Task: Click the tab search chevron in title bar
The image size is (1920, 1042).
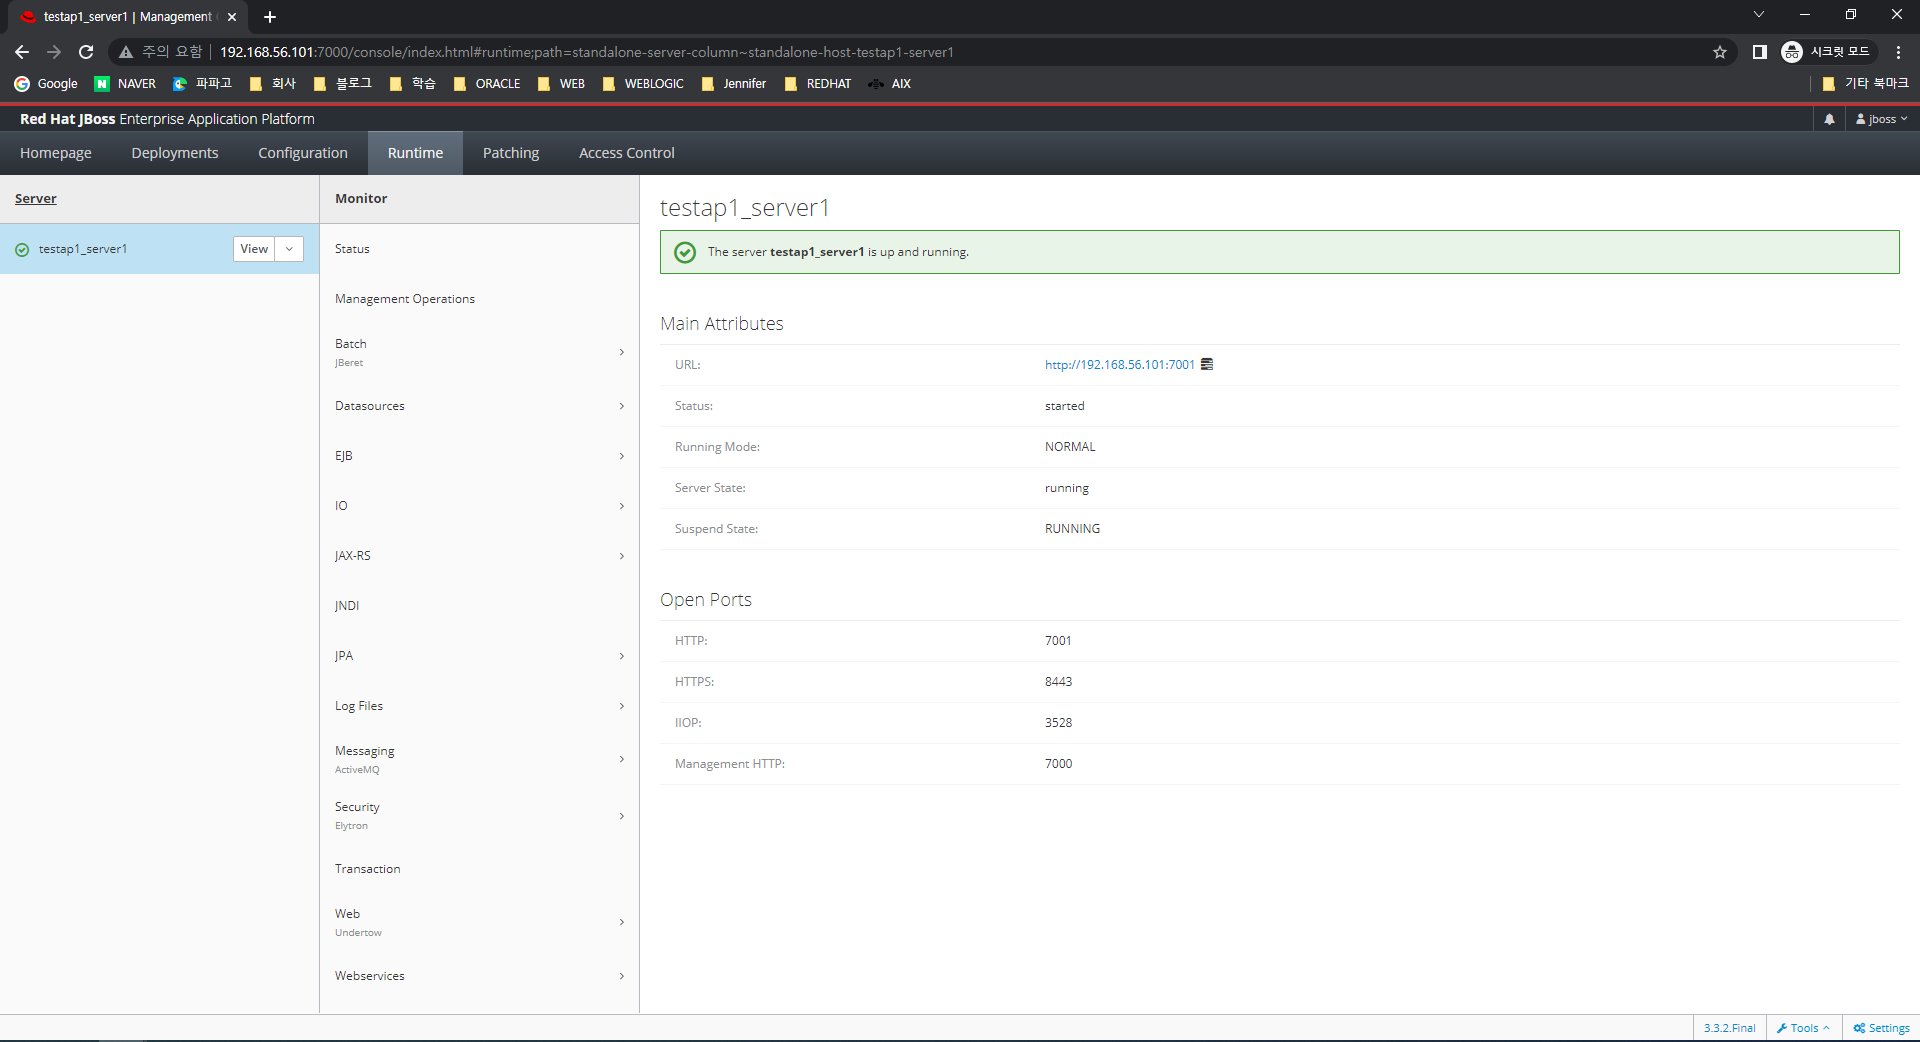Action: 1759,15
